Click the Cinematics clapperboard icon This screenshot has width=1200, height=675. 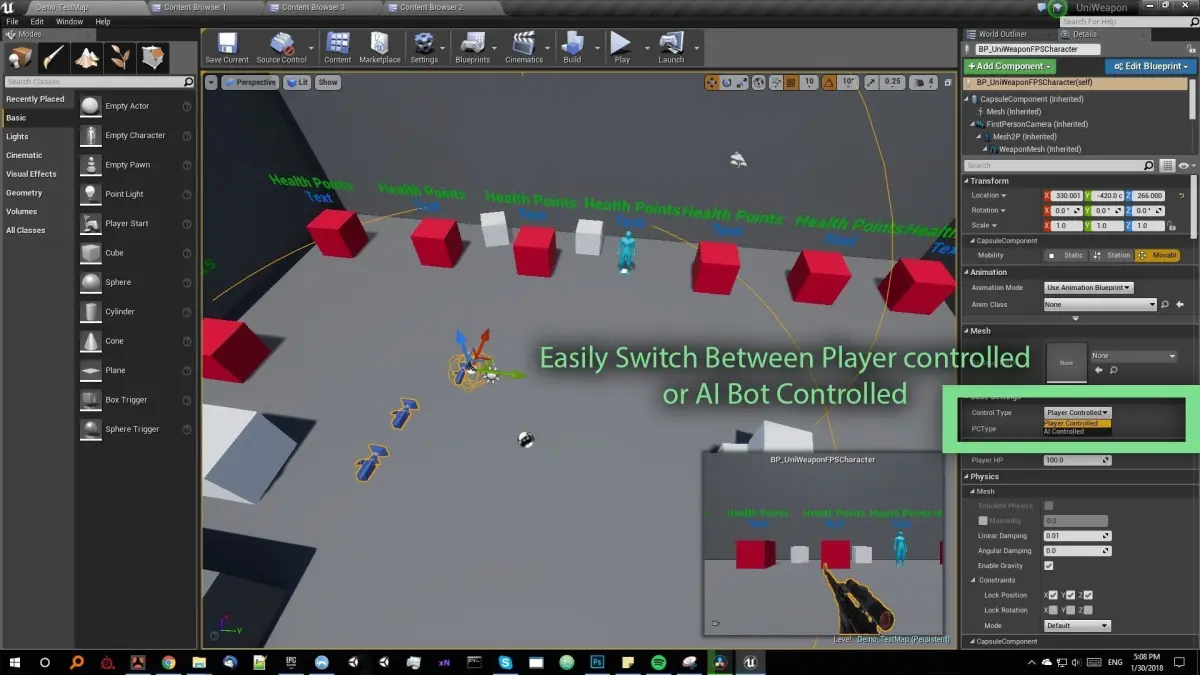tap(523, 43)
